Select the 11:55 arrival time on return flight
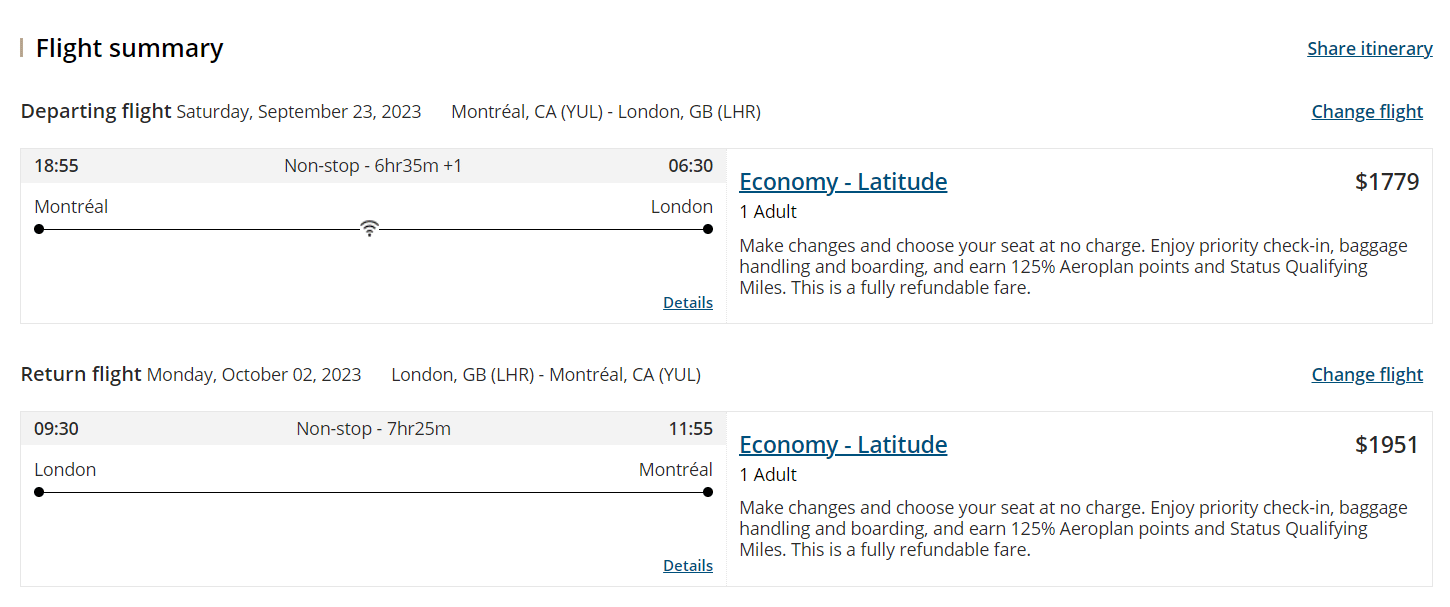Viewport: 1450px width, 607px height. click(691, 429)
